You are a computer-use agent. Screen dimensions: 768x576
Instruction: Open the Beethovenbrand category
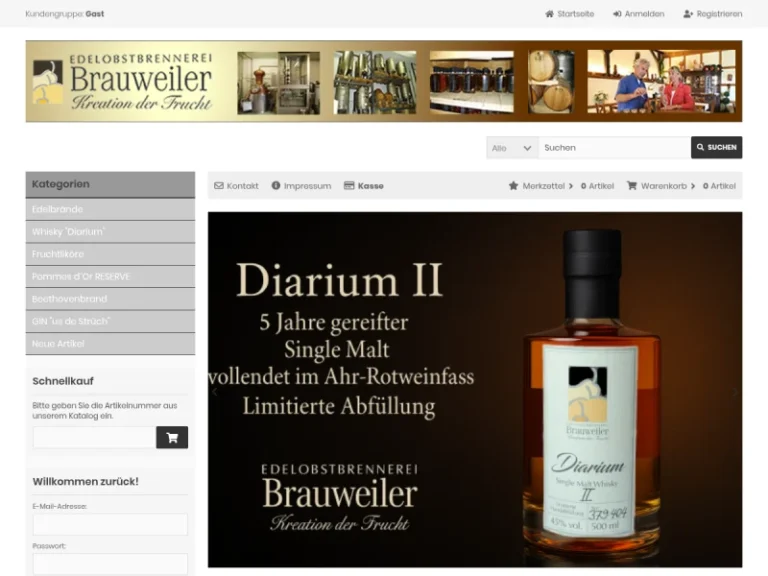(110, 299)
